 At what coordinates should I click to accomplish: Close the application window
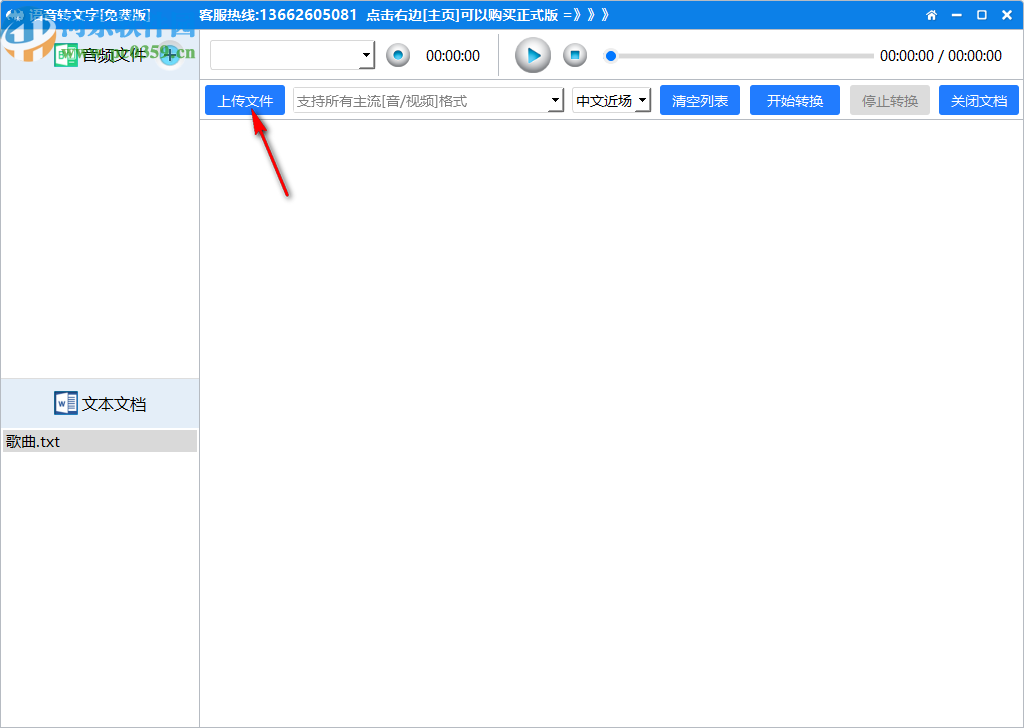[x=1007, y=15]
